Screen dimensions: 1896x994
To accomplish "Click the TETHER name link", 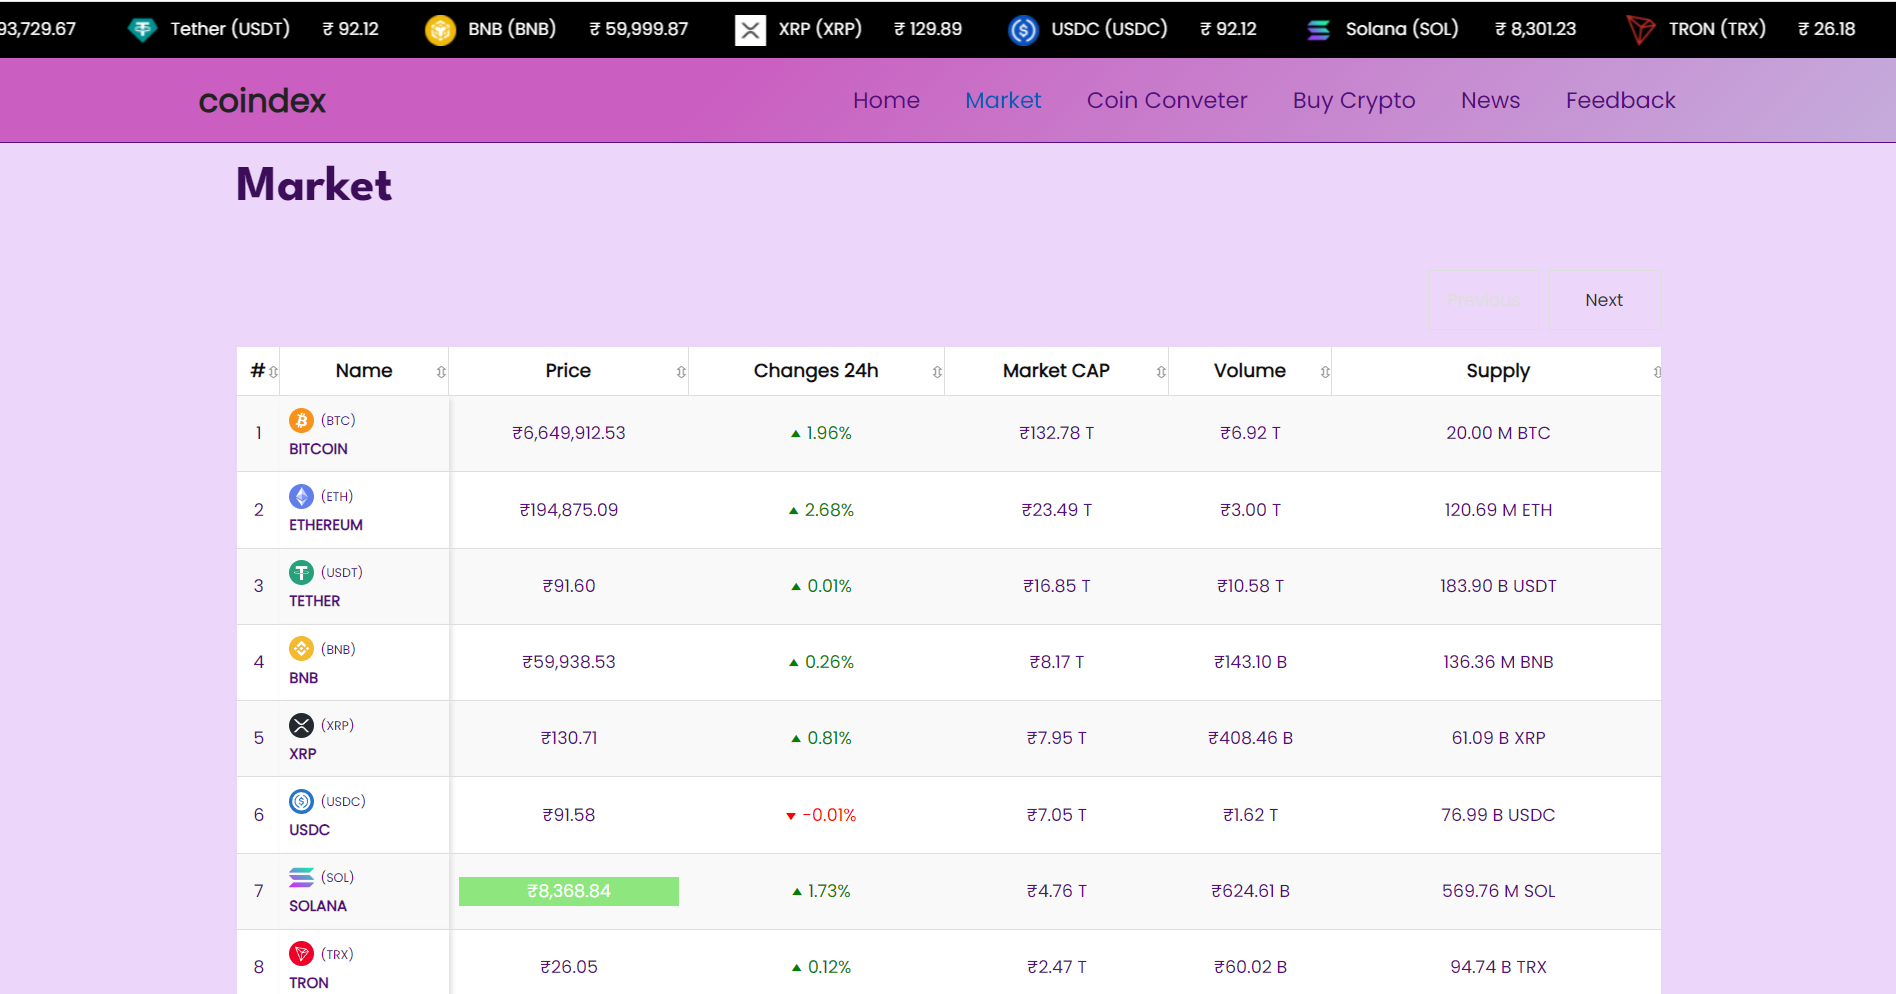I will pyautogui.click(x=315, y=601).
